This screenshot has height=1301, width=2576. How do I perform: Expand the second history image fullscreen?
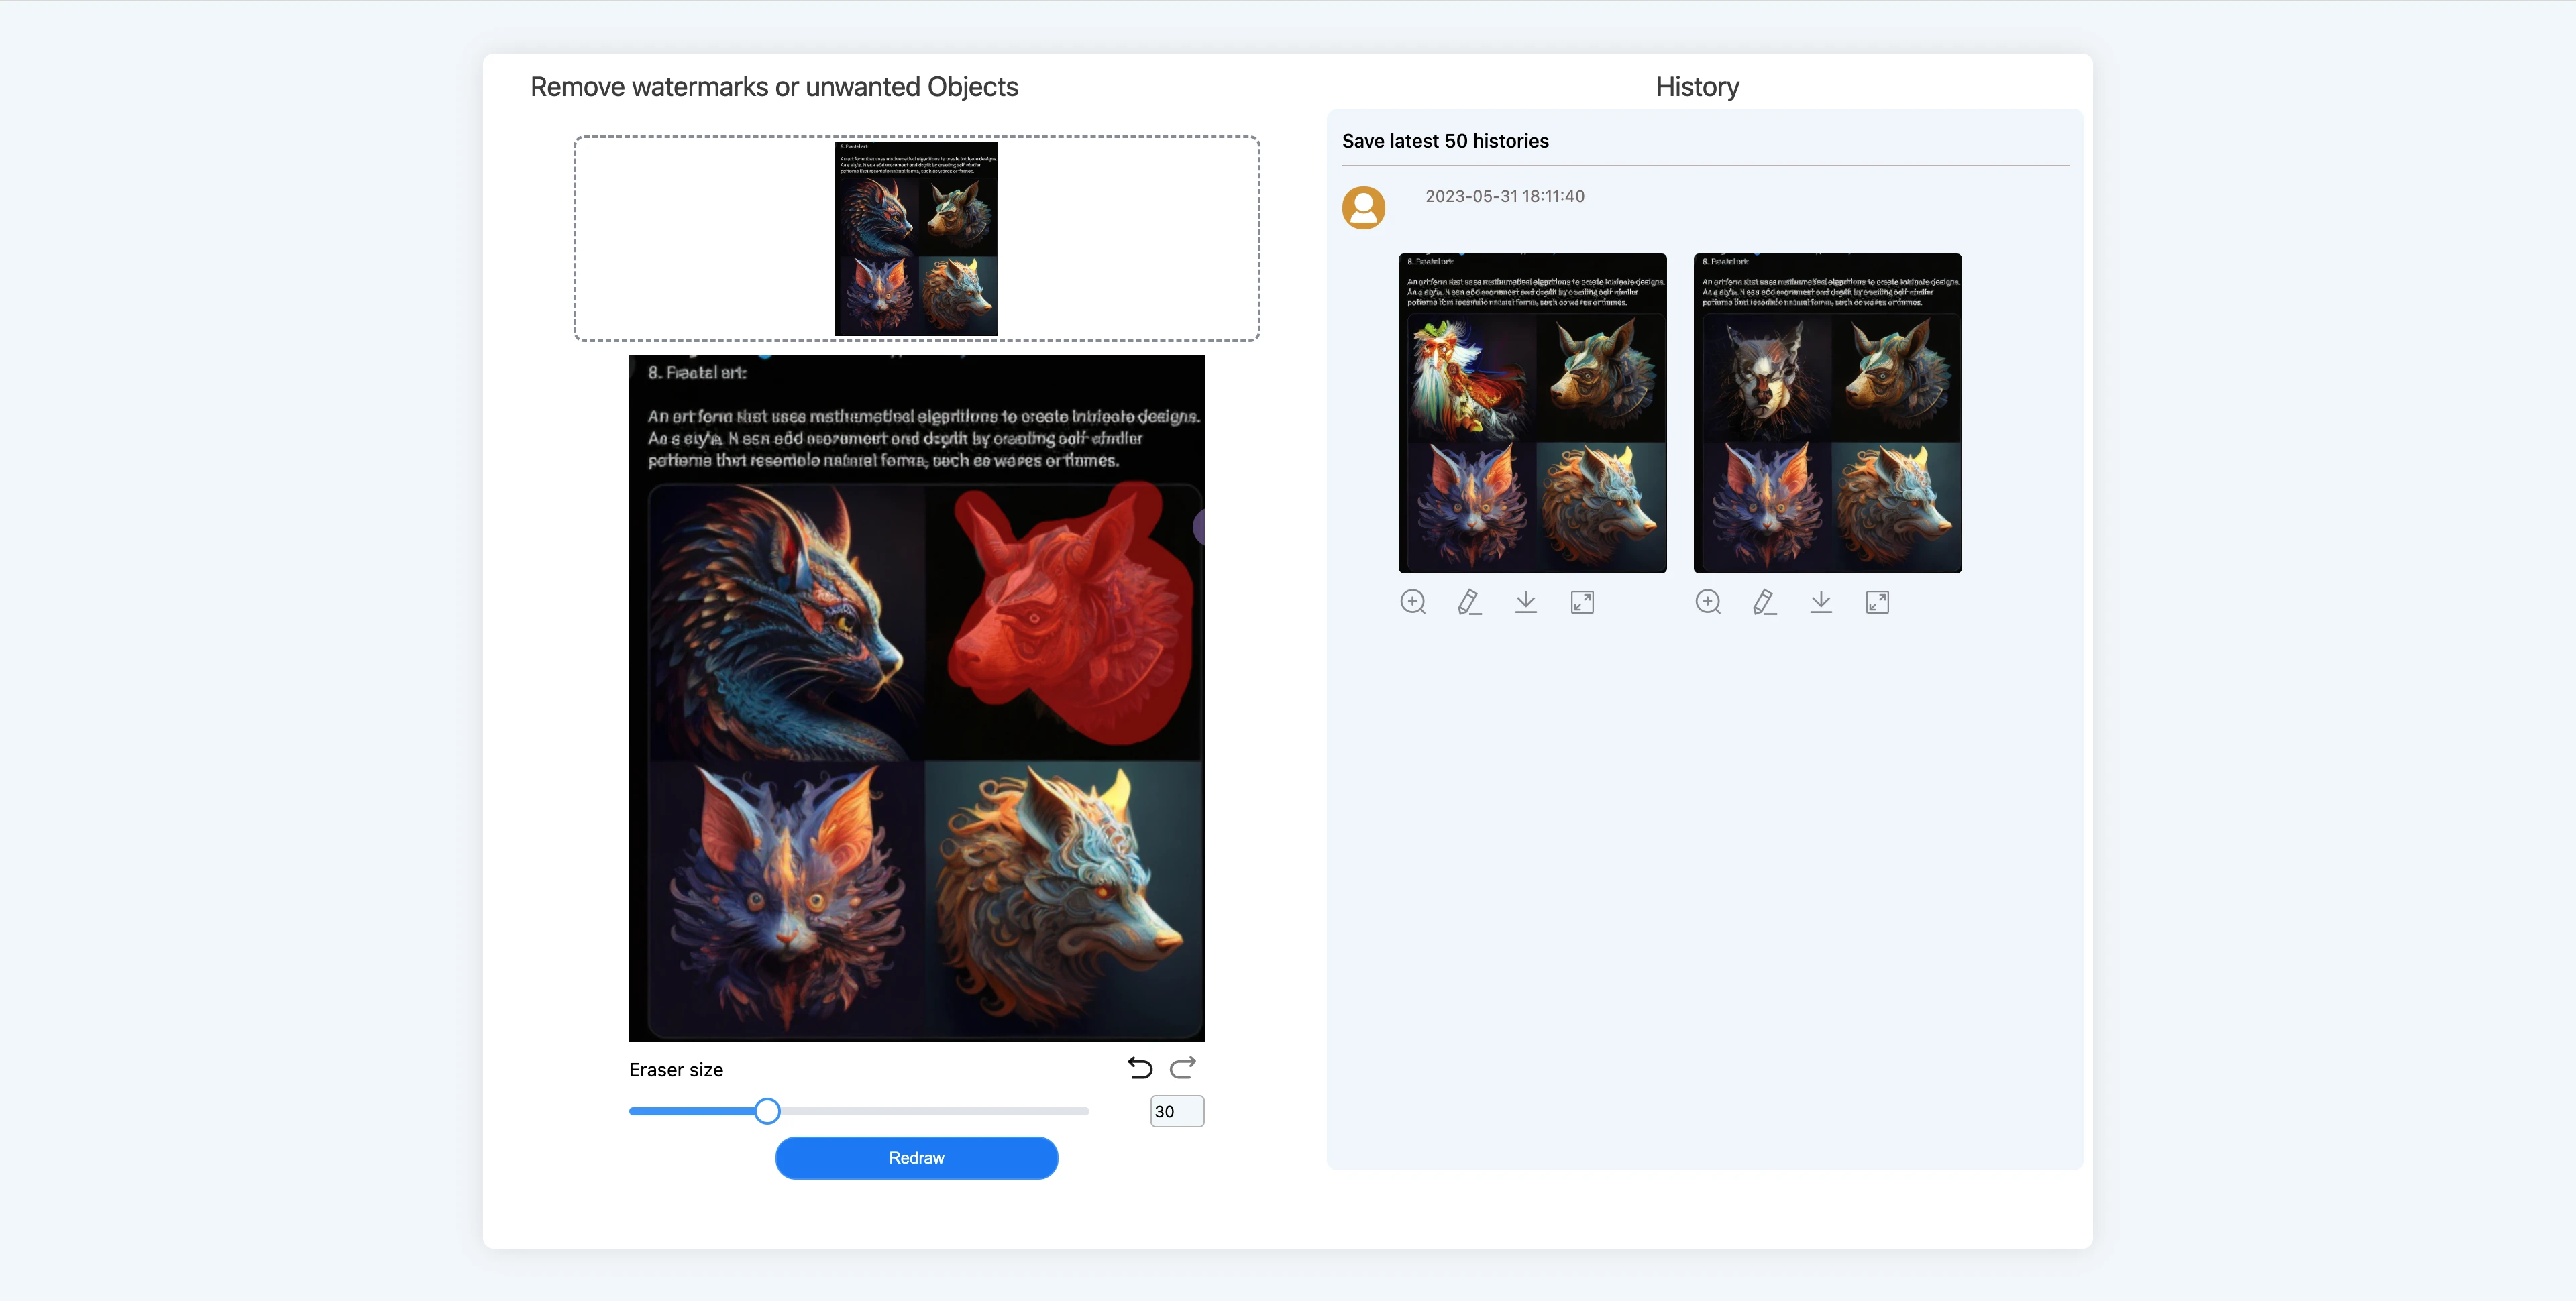(1877, 602)
